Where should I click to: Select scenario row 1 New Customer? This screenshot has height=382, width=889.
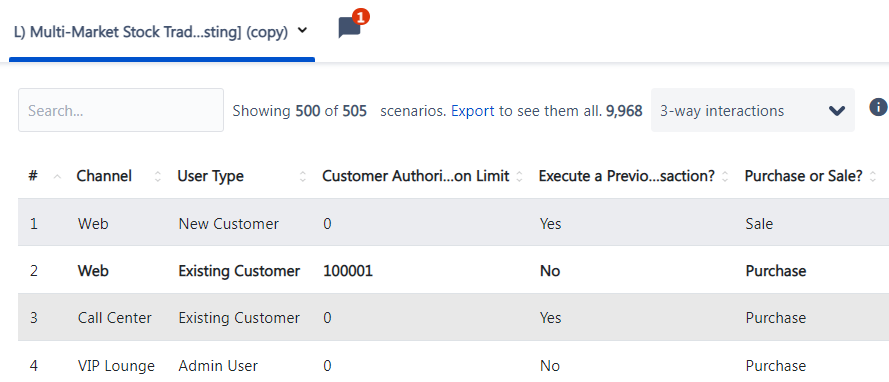453,223
